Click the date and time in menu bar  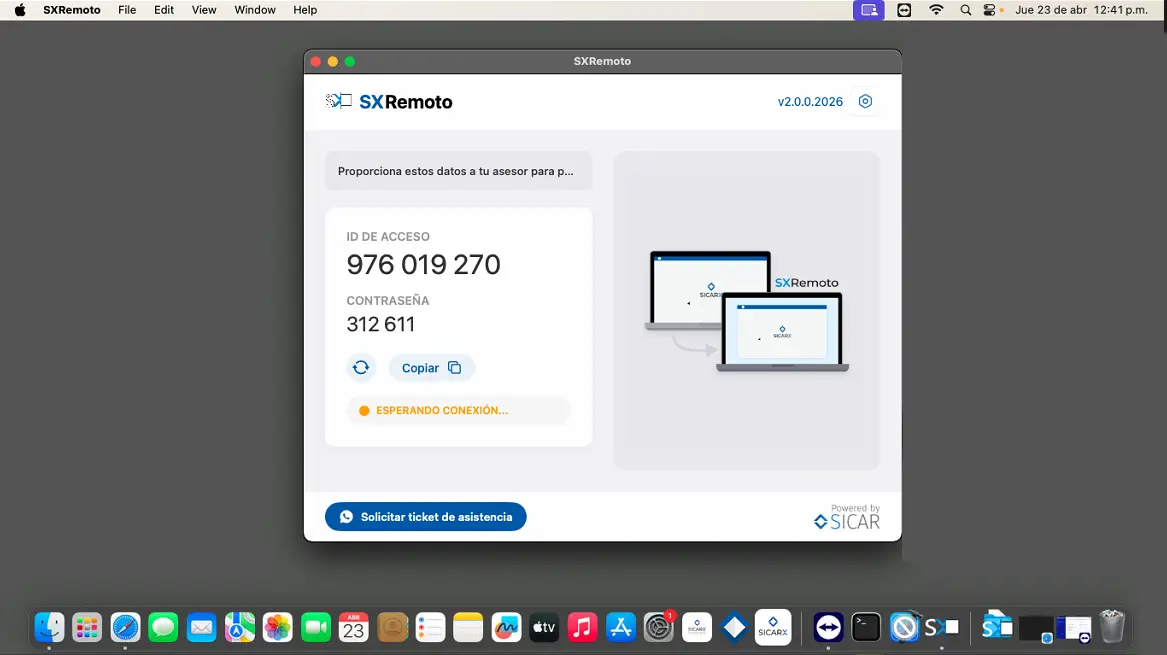coord(1081,10)
